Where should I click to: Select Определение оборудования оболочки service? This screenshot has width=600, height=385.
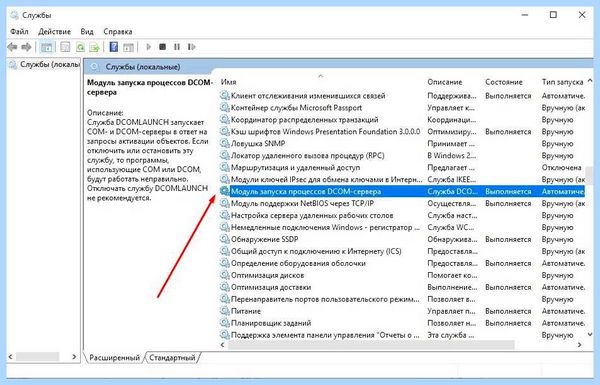pos(403,263)
